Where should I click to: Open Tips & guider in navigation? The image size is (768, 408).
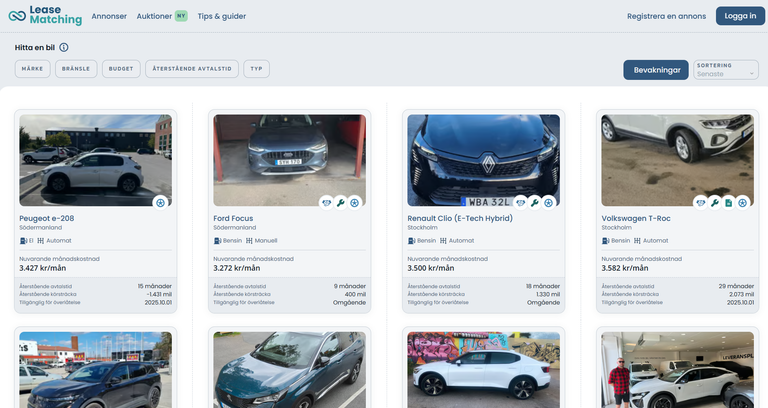coord(221,16)
